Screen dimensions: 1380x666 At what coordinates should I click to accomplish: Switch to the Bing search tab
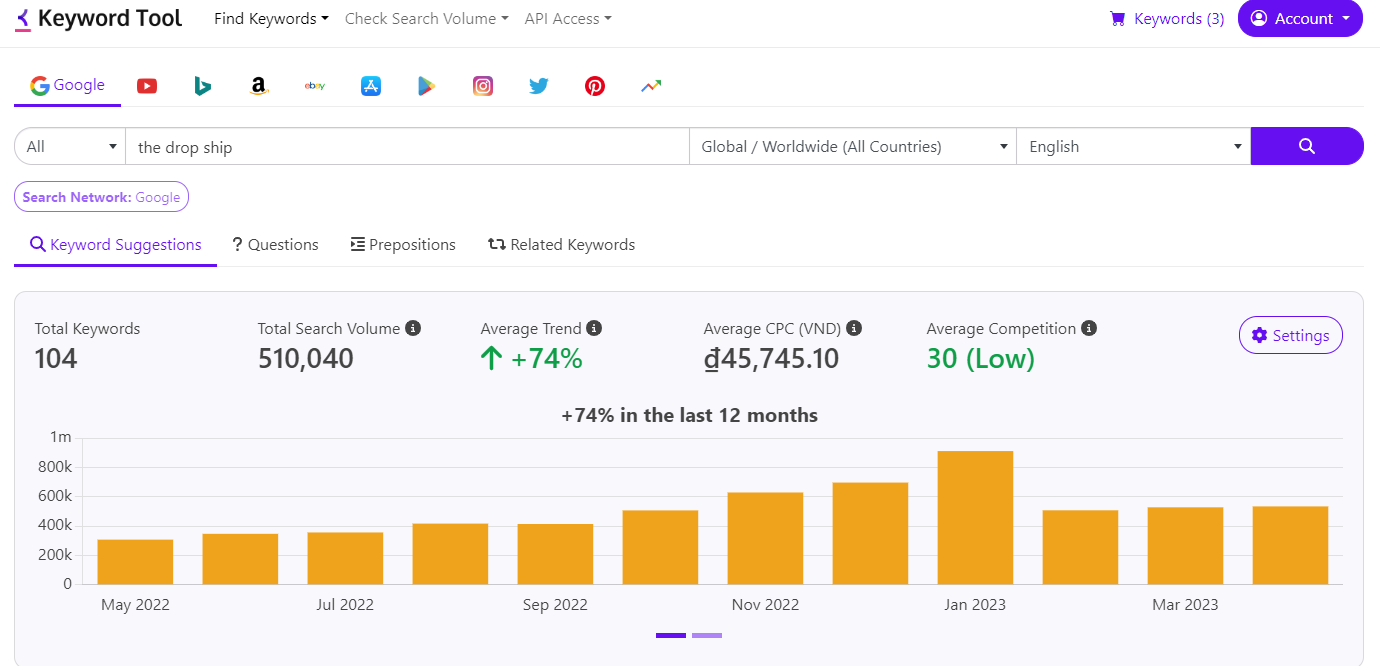pos(203,86)
